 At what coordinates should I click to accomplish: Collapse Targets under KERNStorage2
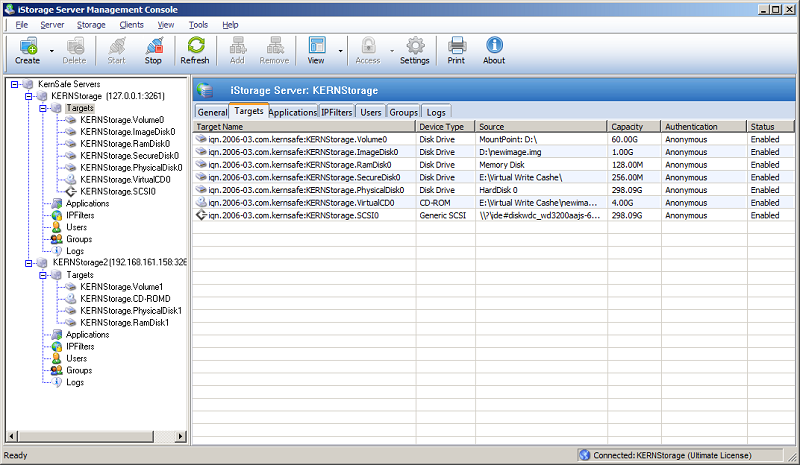pyautogui.click(x=43, y=275)
